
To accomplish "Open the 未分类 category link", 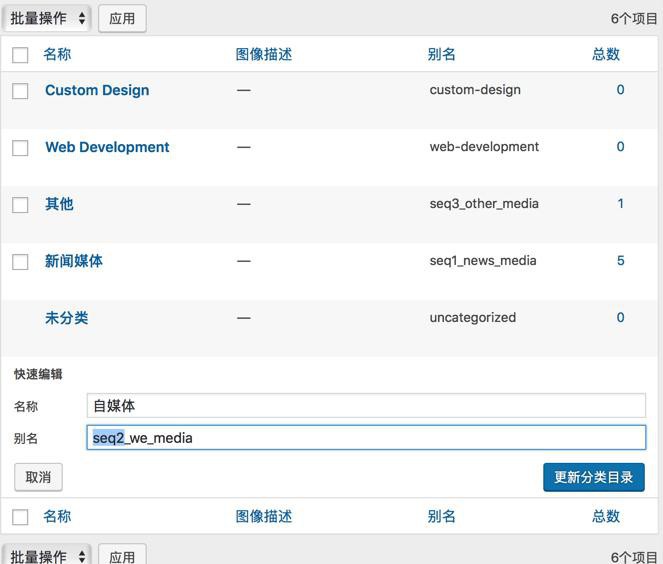I will (x=66, y=318).
